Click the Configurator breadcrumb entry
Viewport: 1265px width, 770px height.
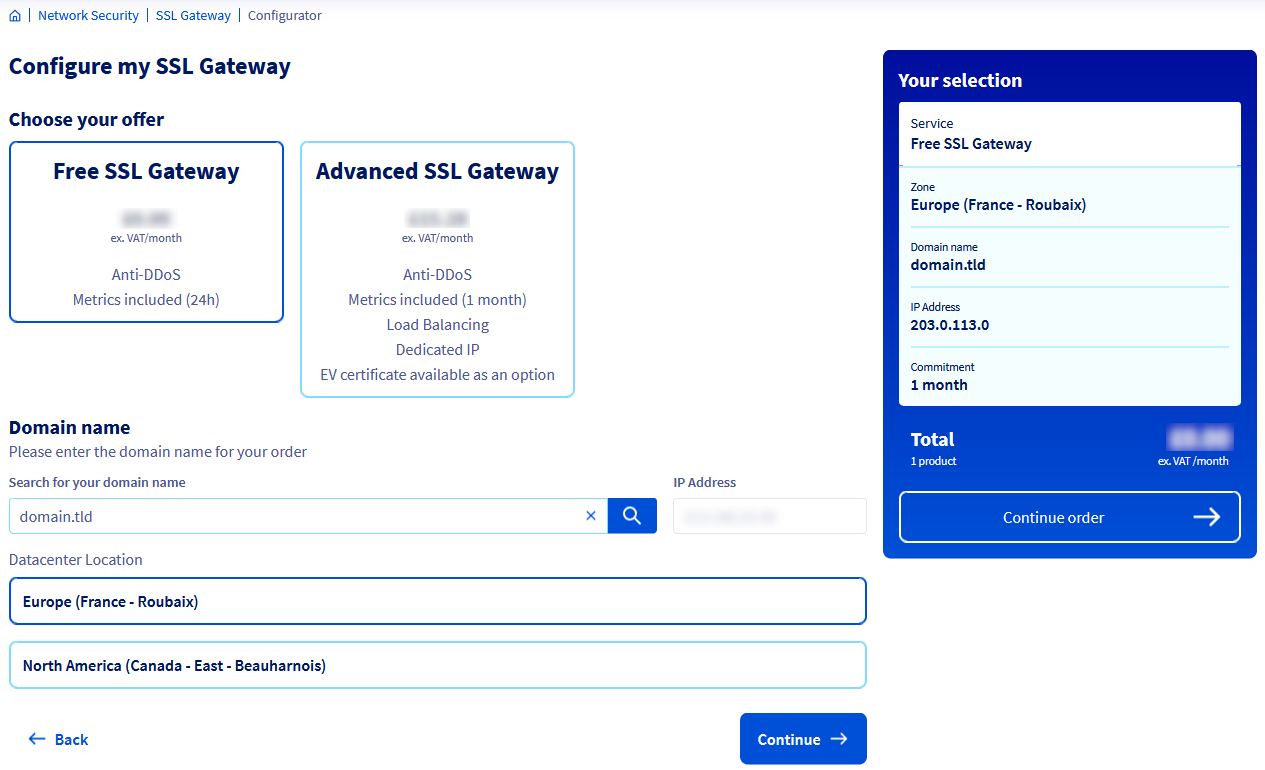point(285,15)
